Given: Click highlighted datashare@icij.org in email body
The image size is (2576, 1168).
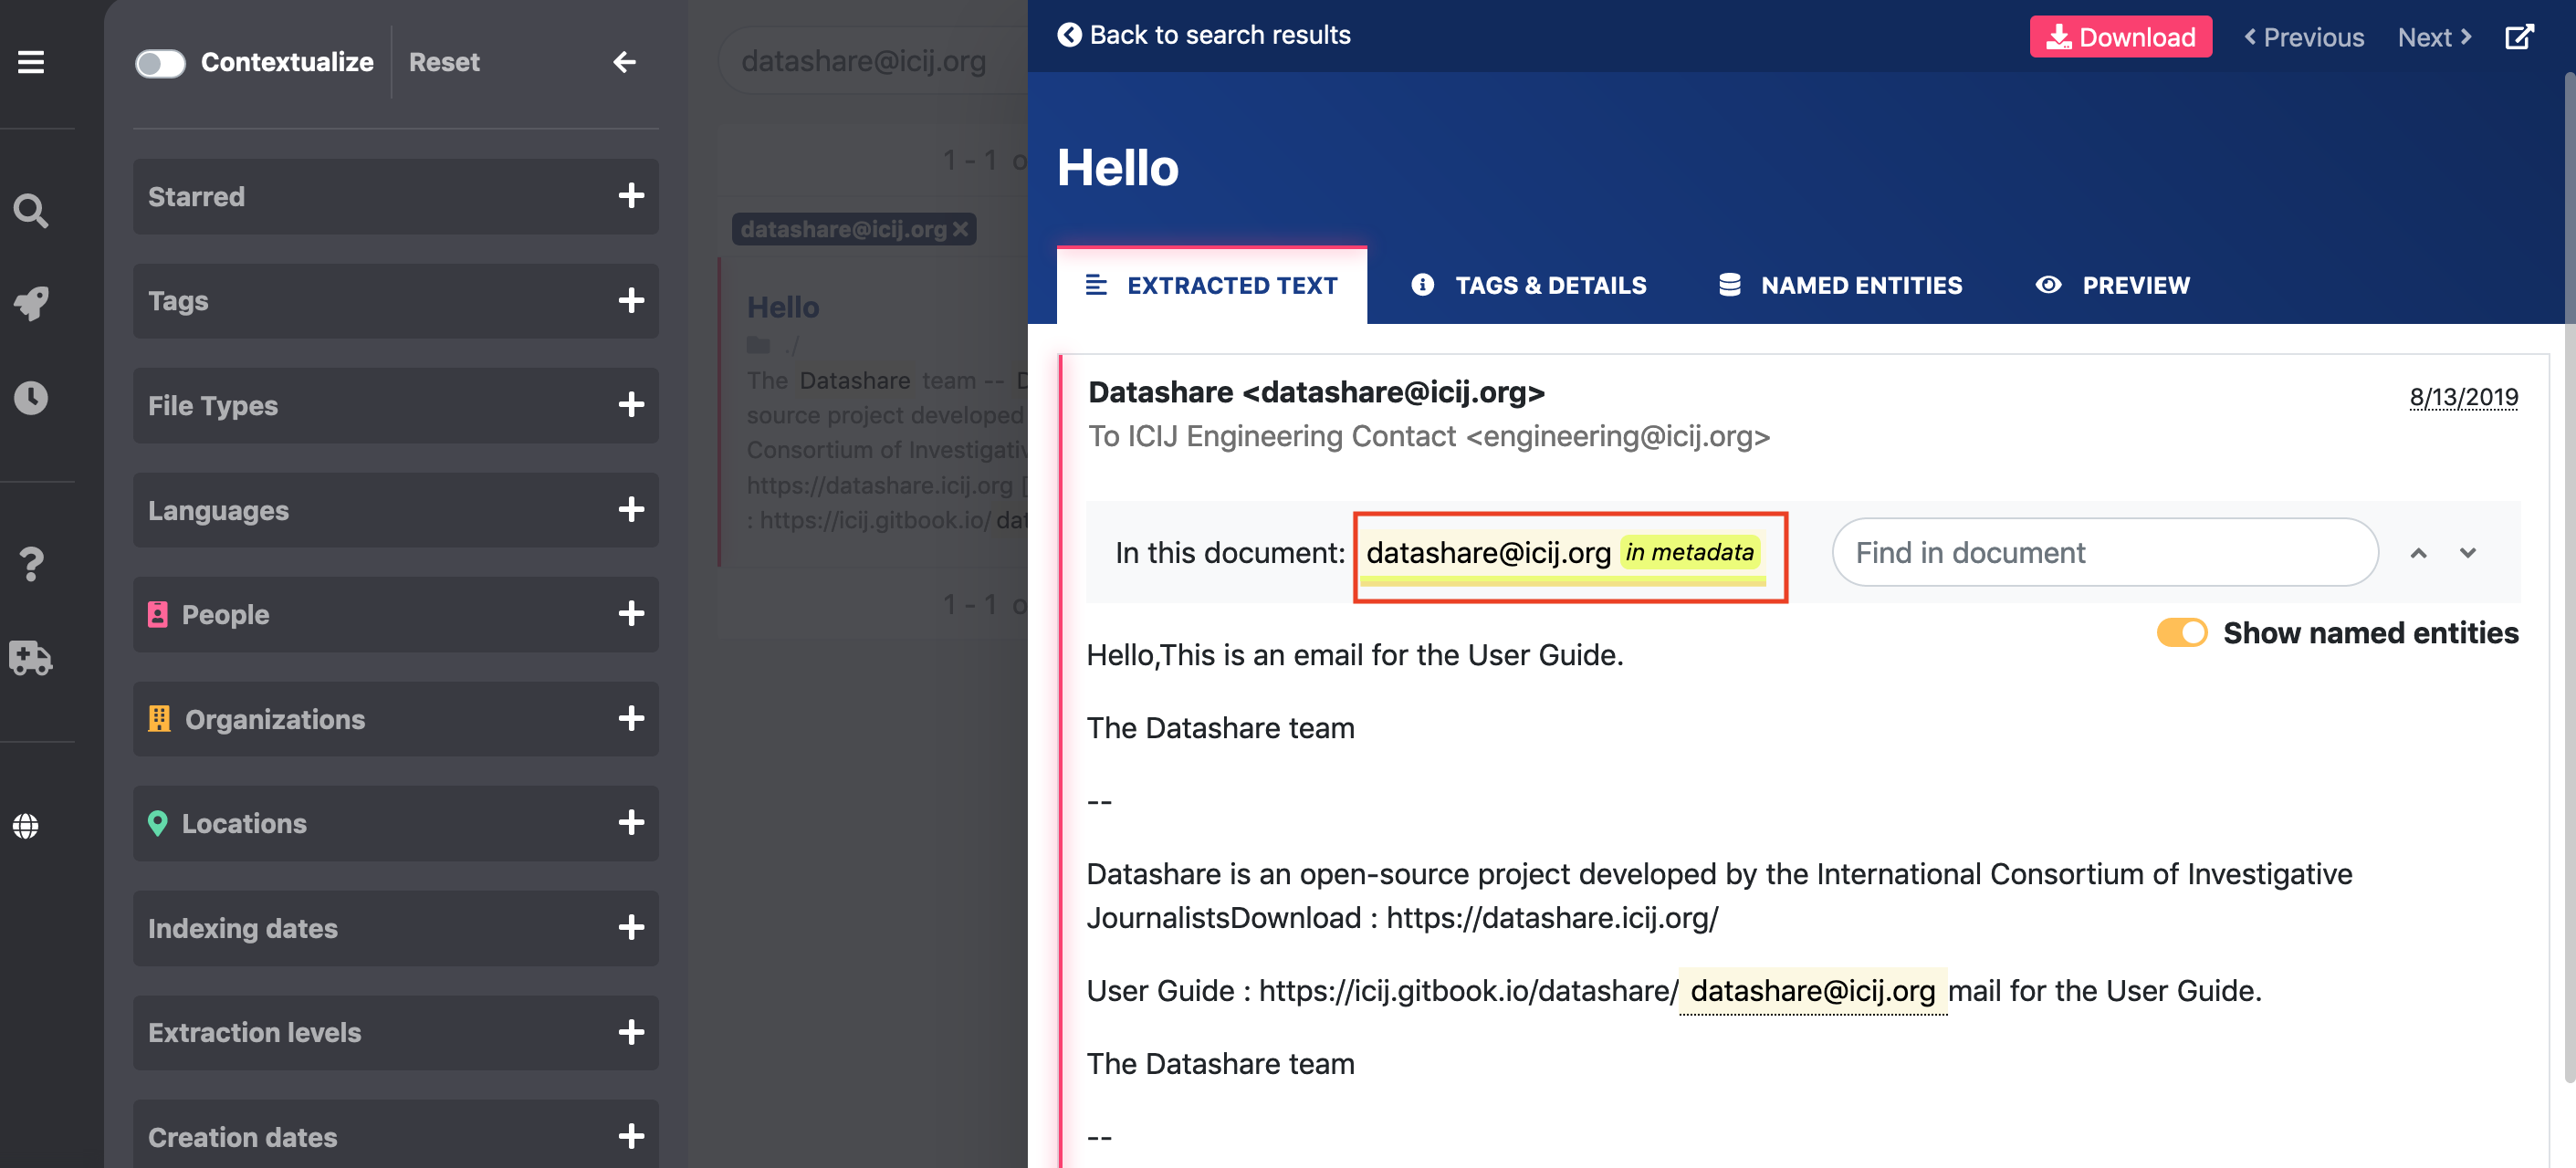Looking at the screenshot, I should 1812,991.
